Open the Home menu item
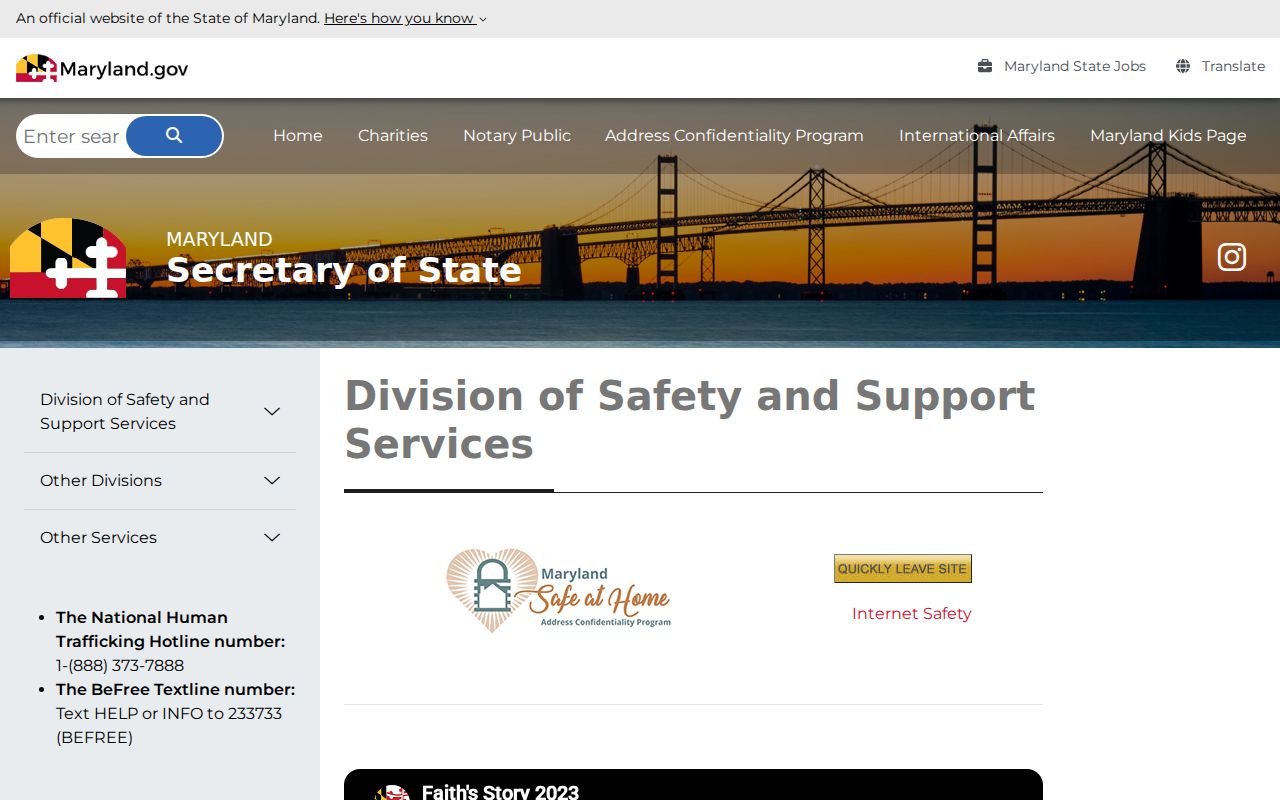 pyautogui.click(x=298, y=135)
